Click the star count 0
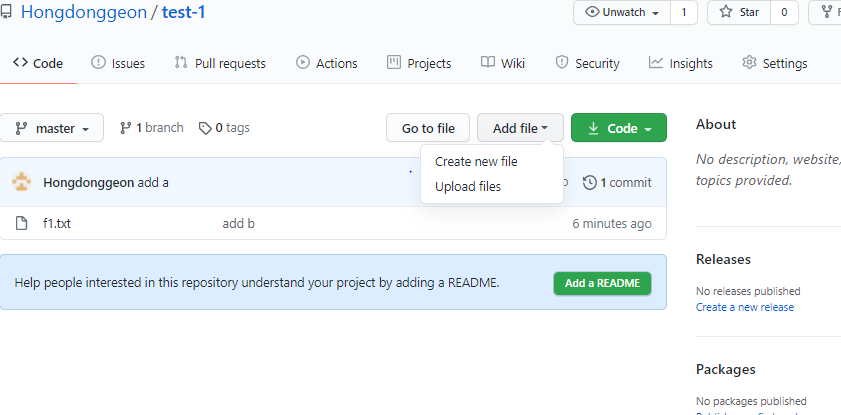Viewport: 841px width, 415px height. [x=784, y=12]
